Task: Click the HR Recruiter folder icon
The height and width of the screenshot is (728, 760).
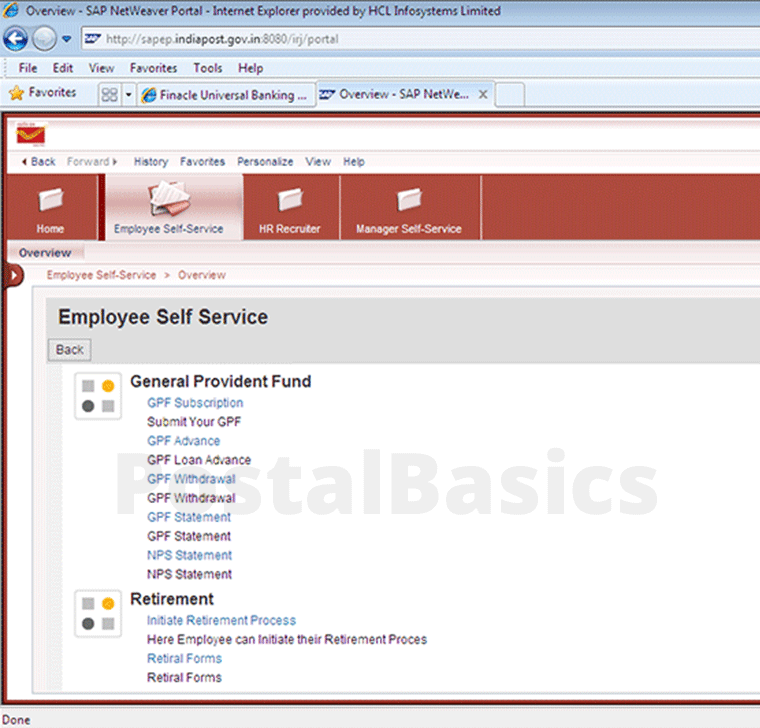Action: [289, 200]
